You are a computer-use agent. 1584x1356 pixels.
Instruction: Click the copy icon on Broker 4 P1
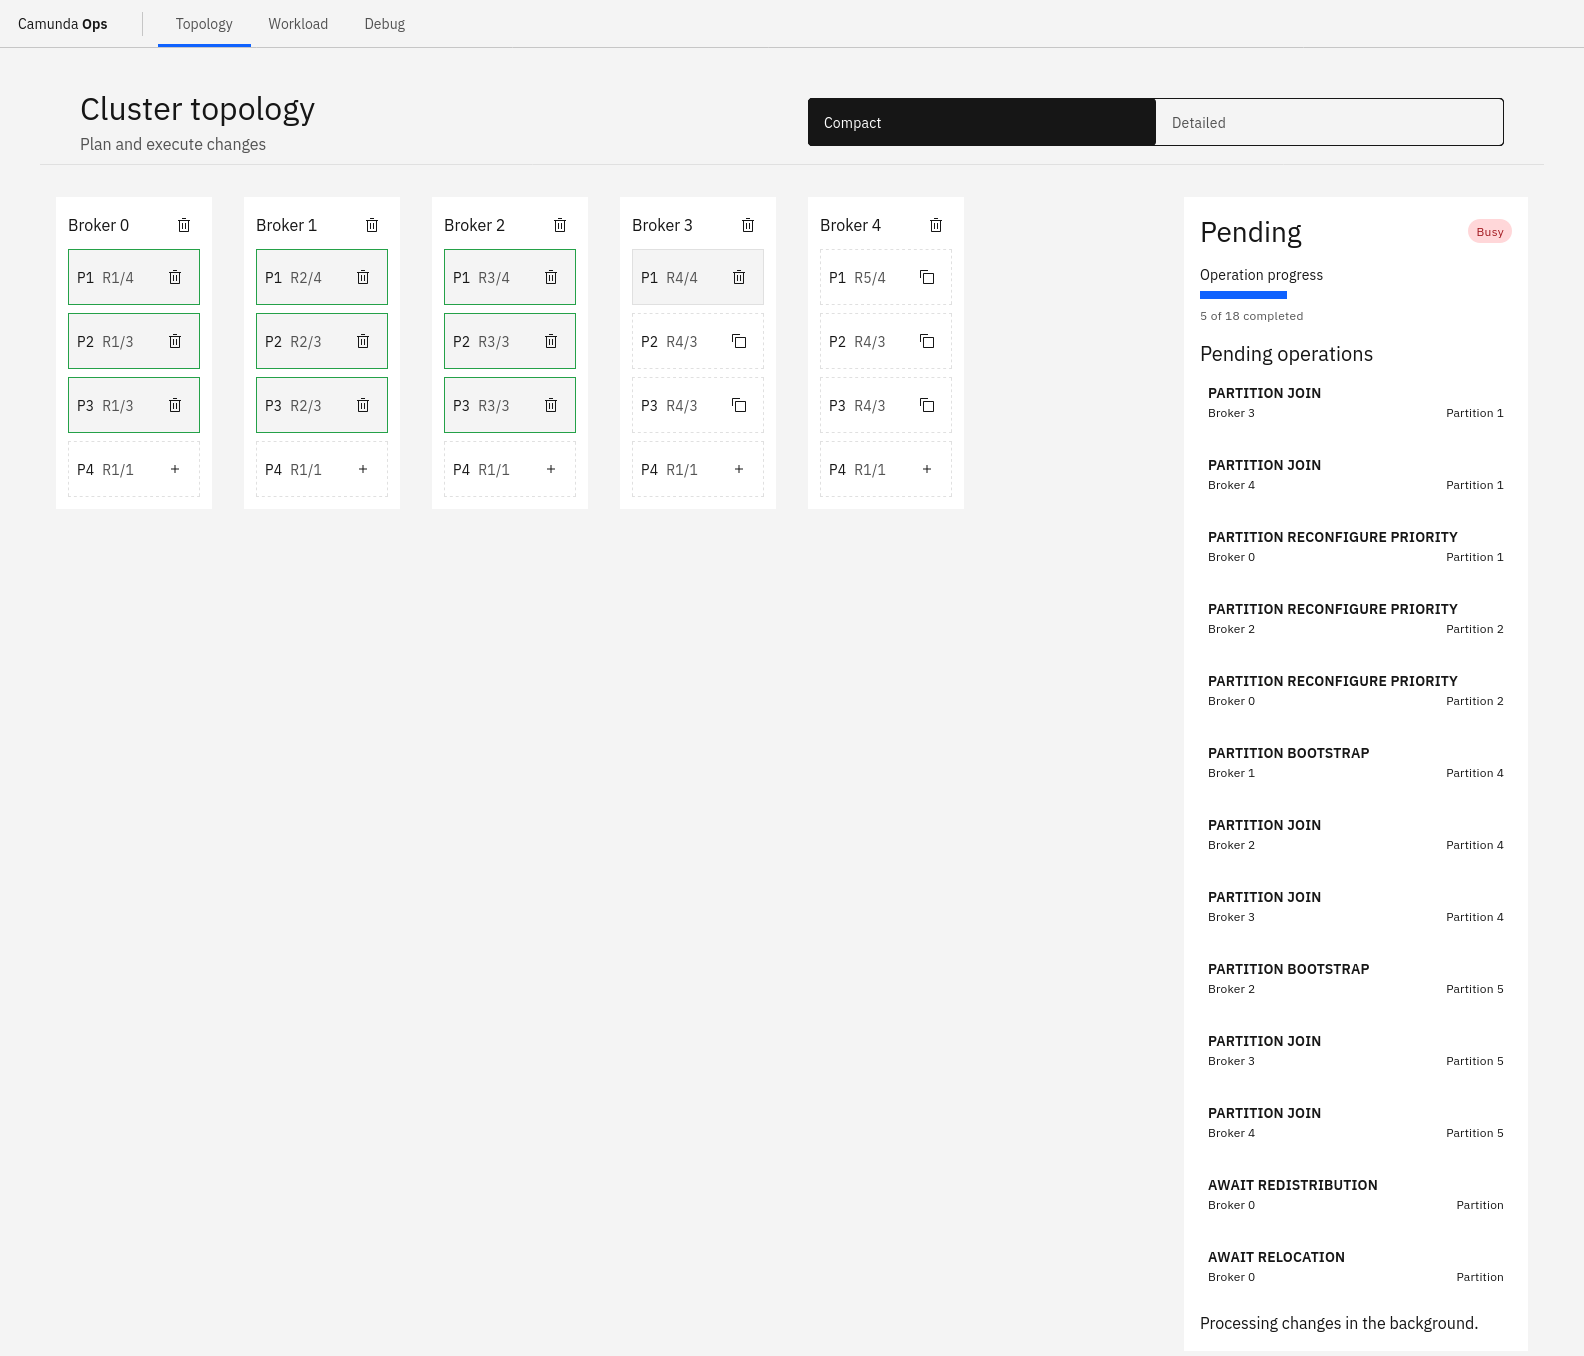click(x=927, y=277)
